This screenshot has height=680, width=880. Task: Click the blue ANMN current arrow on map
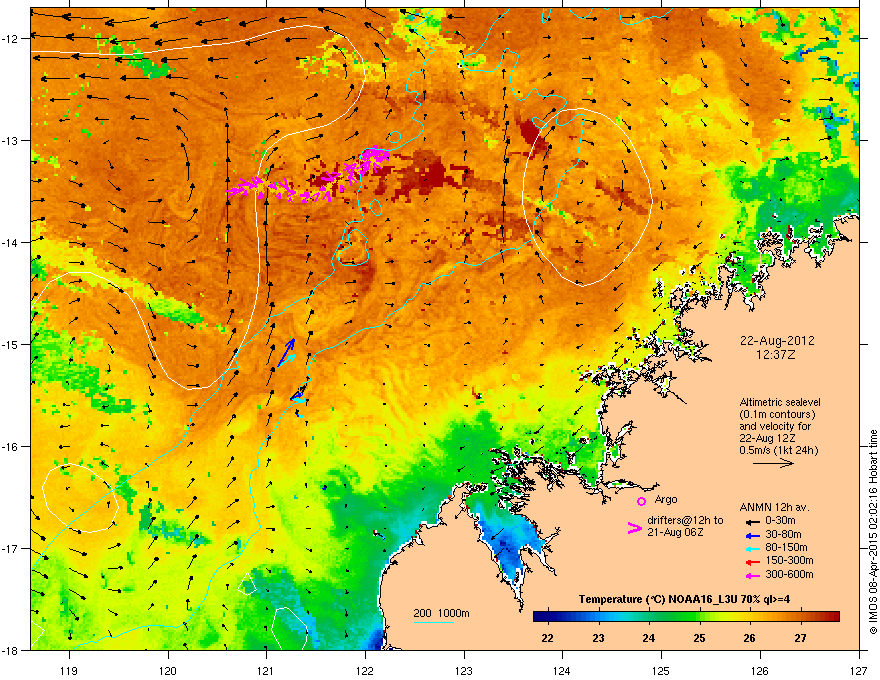coord(286,352)
